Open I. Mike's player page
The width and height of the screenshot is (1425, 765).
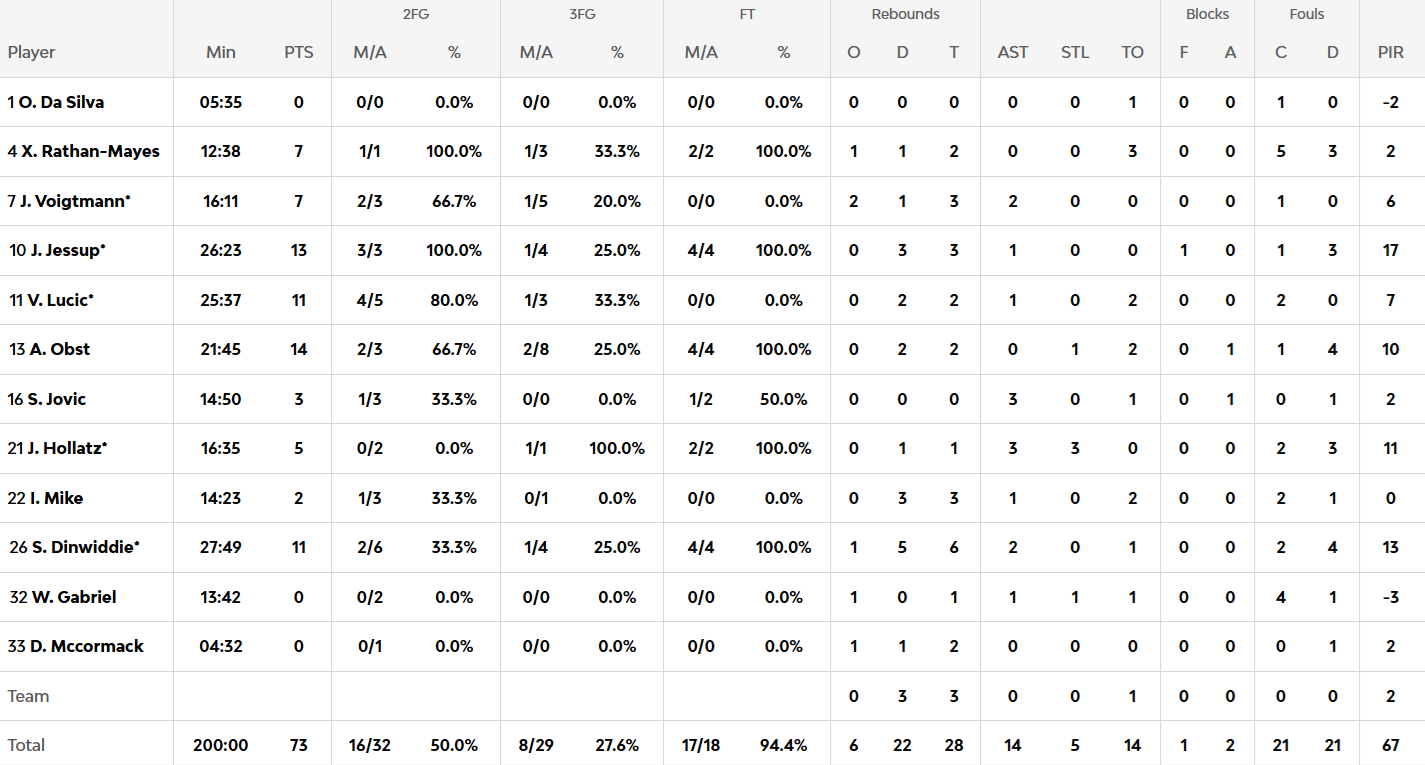click(55, 498)
